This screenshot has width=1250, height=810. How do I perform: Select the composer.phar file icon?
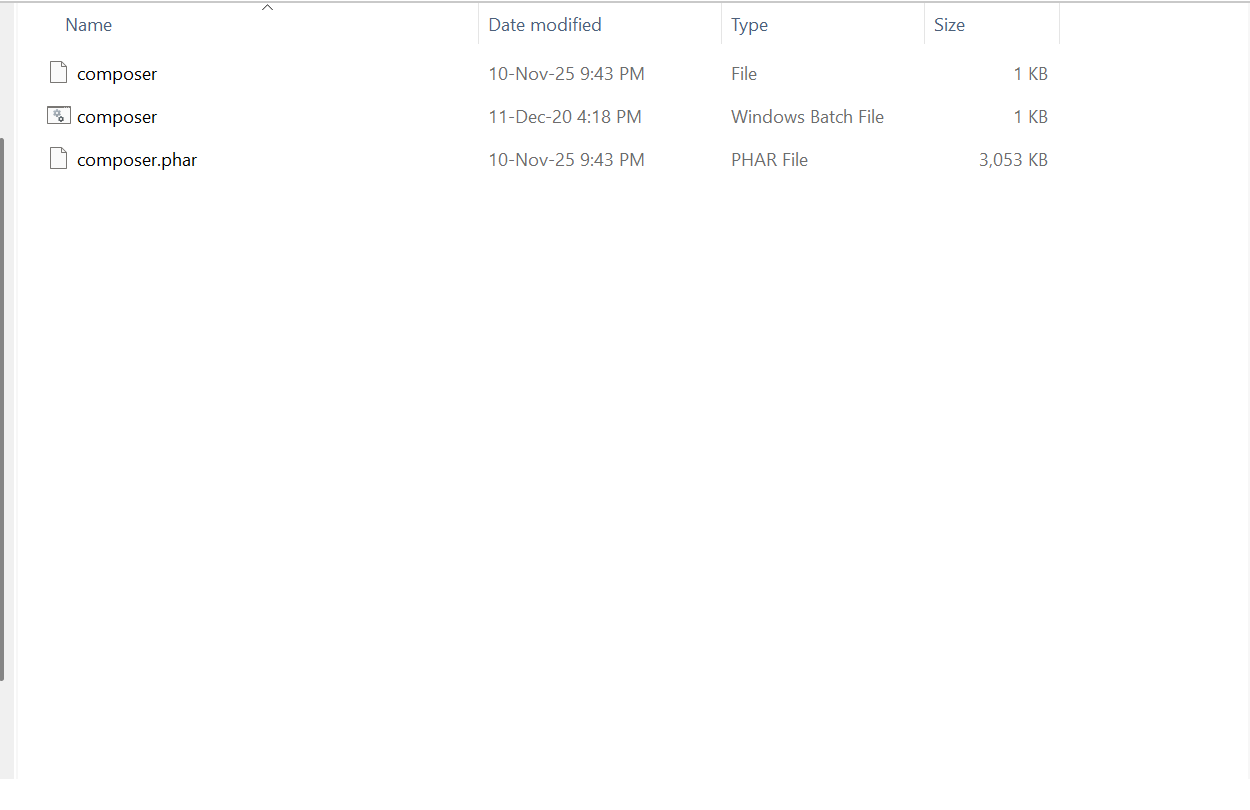pyautogui.click(x=59, y=159)
